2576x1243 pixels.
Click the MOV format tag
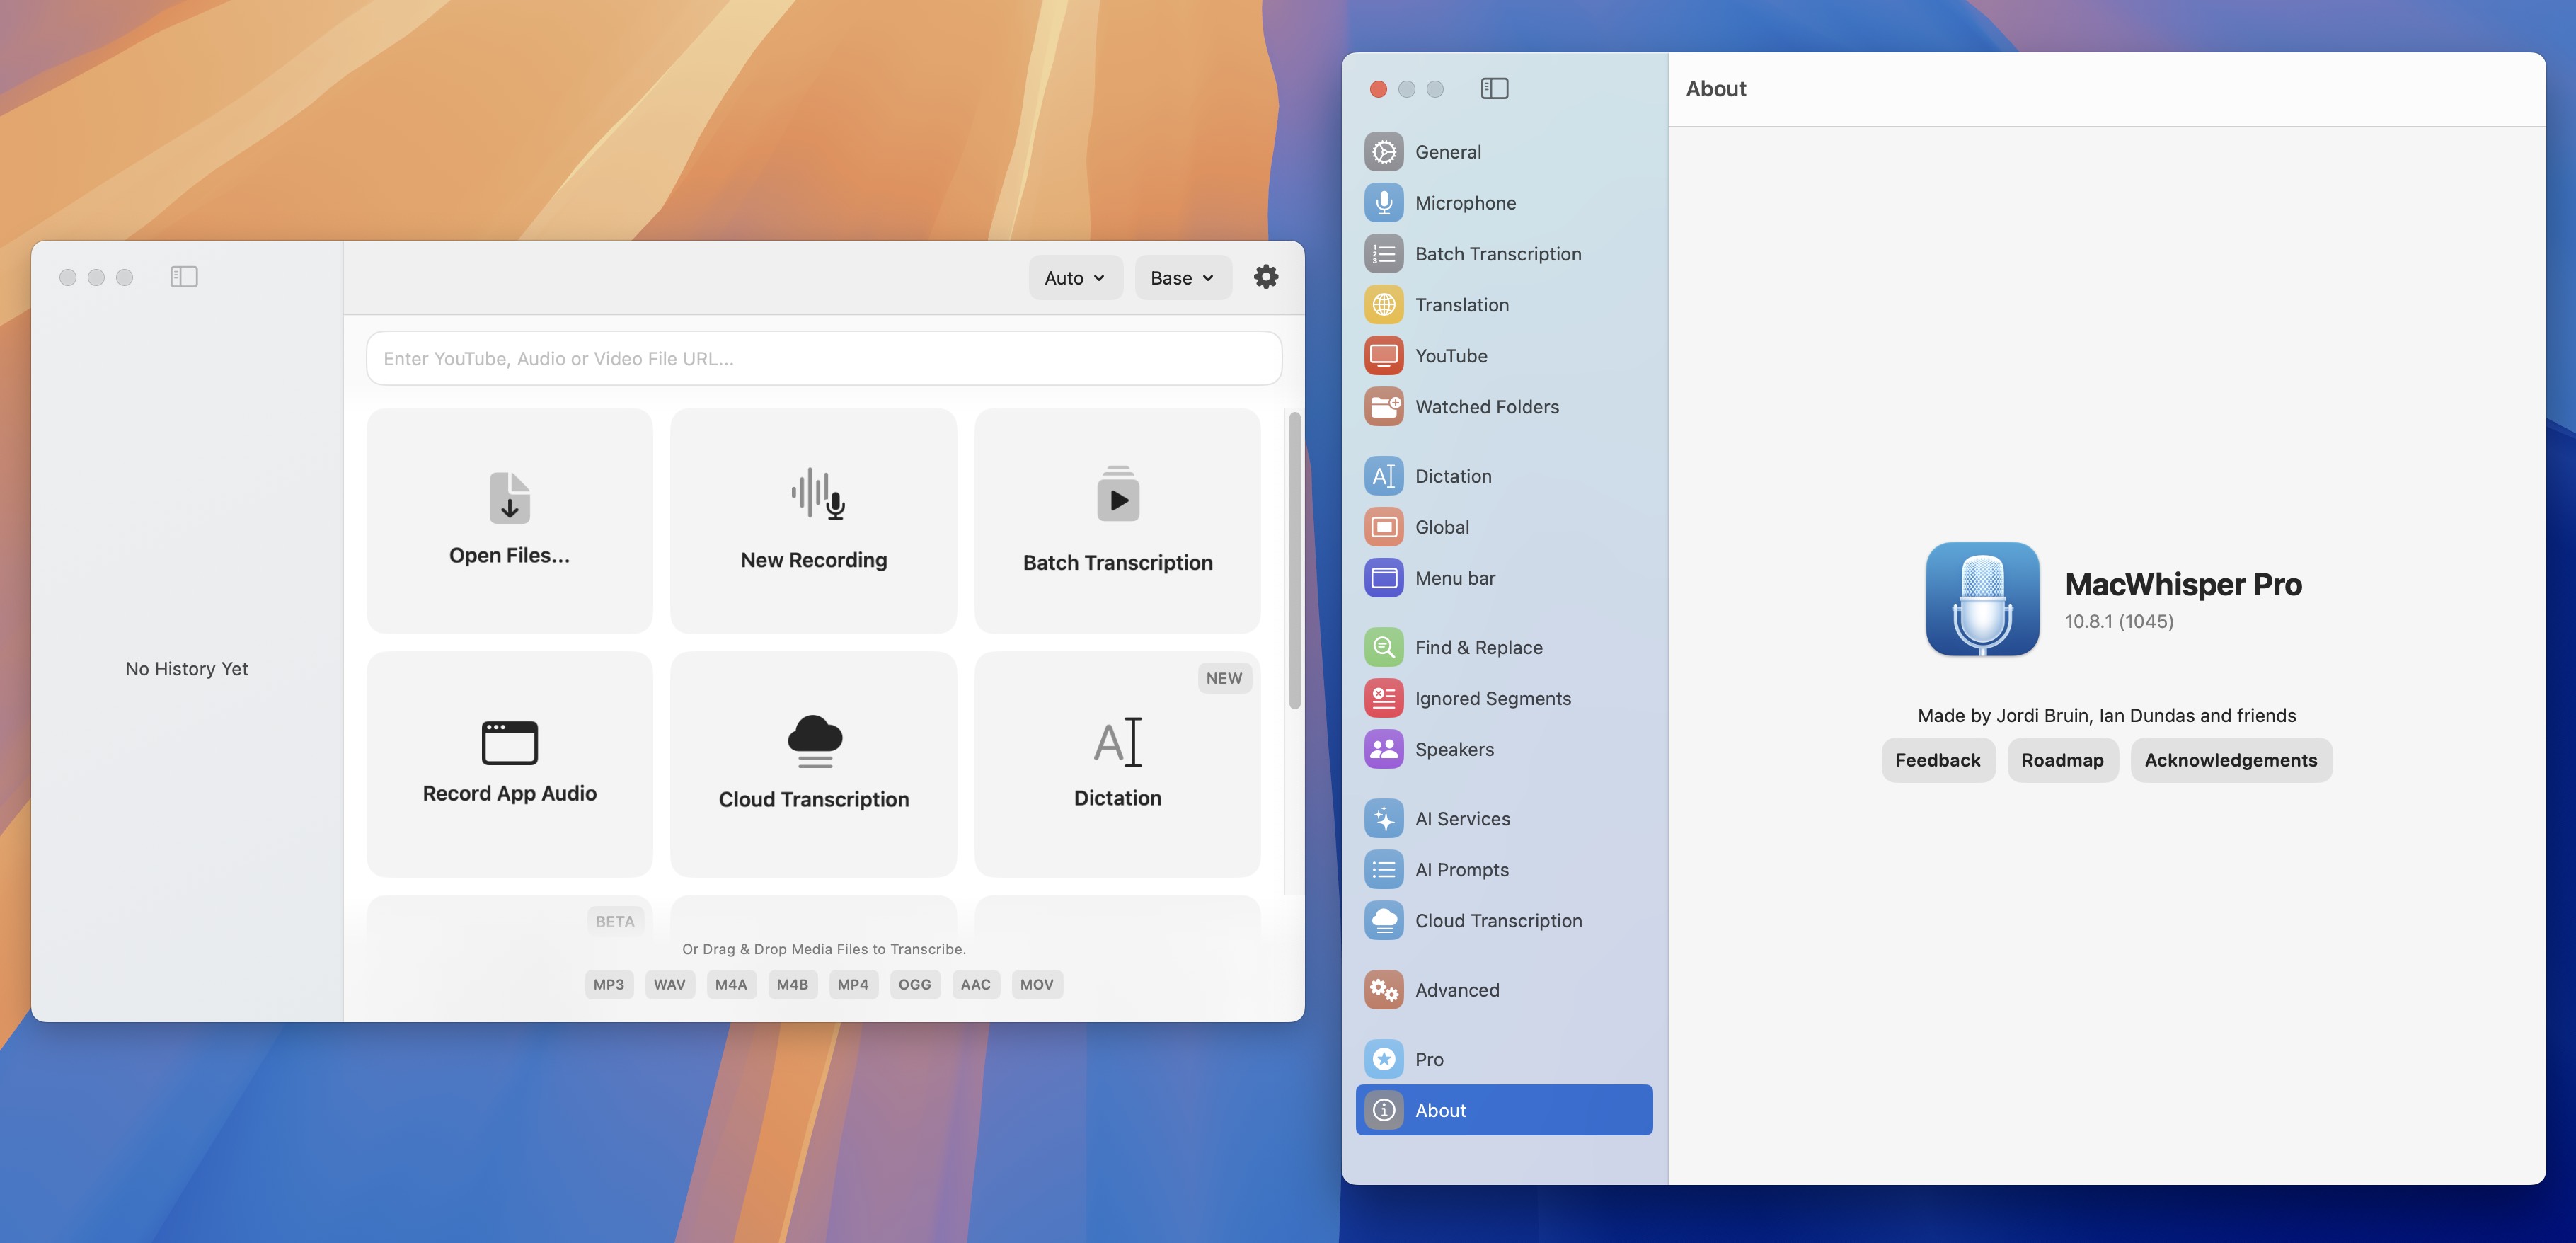pos(1037,984)
